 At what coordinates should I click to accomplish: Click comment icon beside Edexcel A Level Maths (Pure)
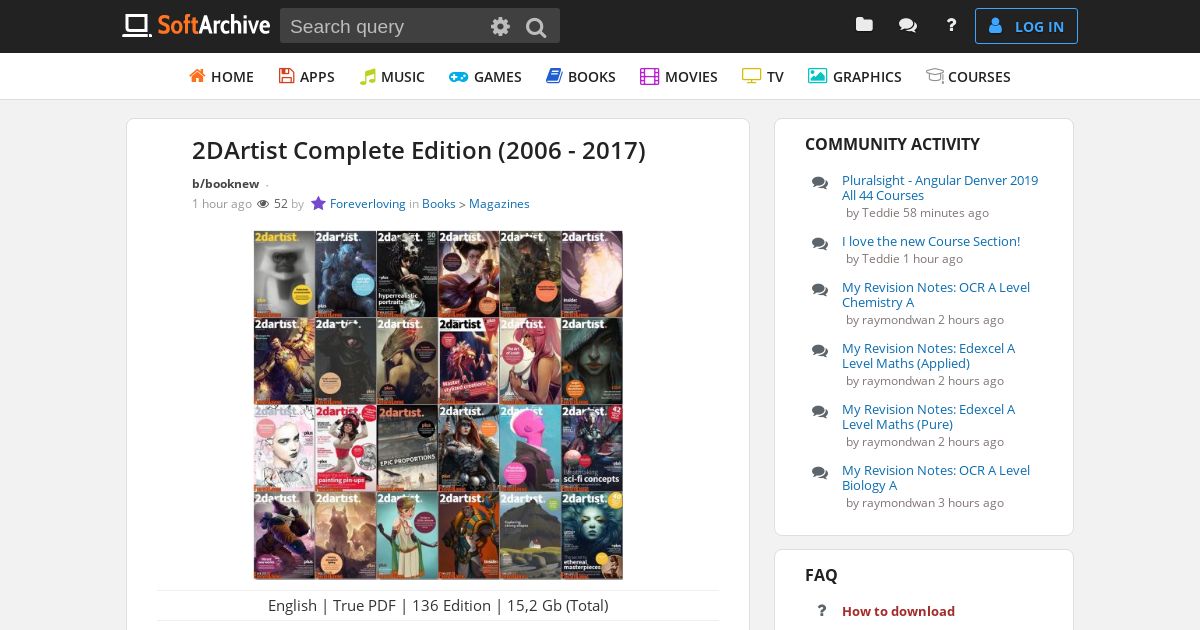820,411
